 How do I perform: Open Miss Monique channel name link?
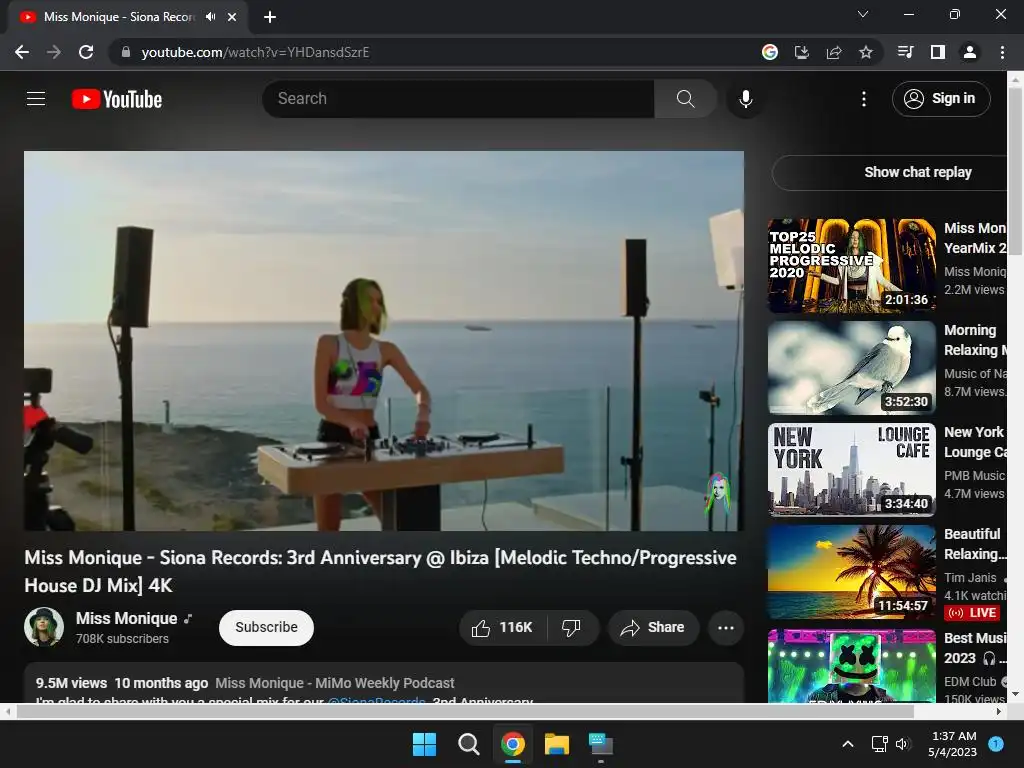click(127, 618)
